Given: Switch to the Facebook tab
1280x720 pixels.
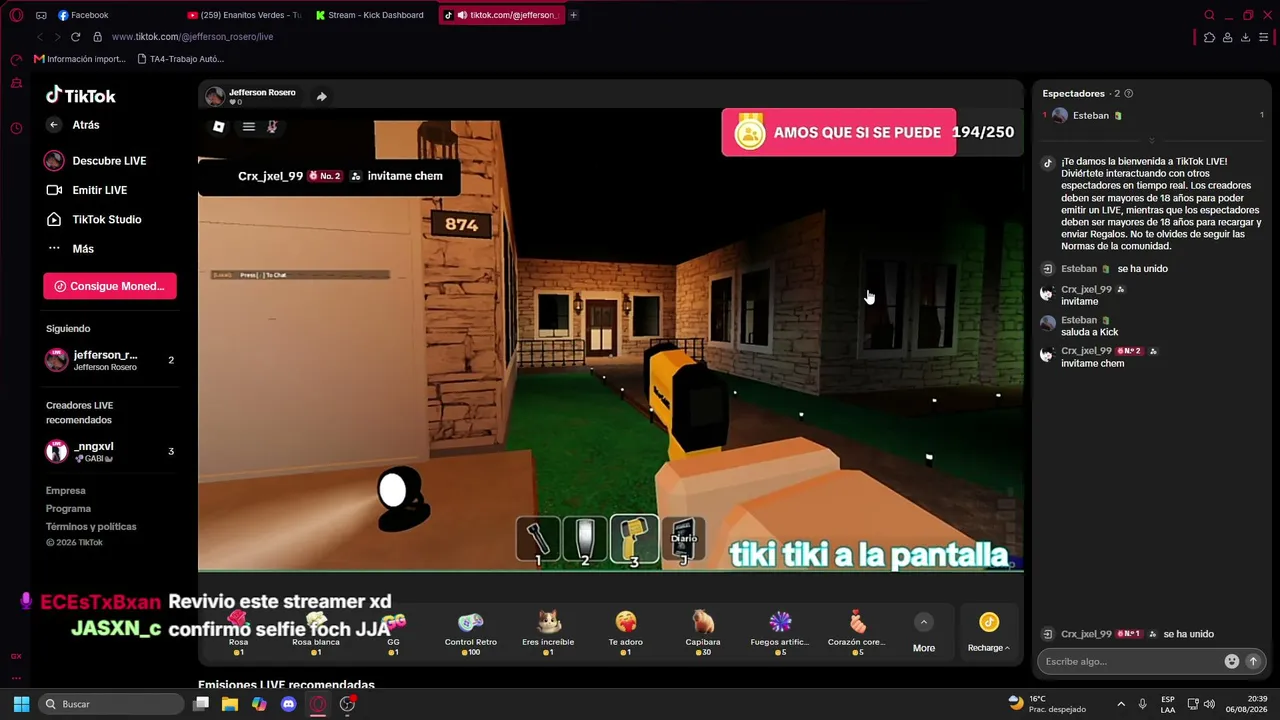Looking at the screenshot, I should point(83,15).
